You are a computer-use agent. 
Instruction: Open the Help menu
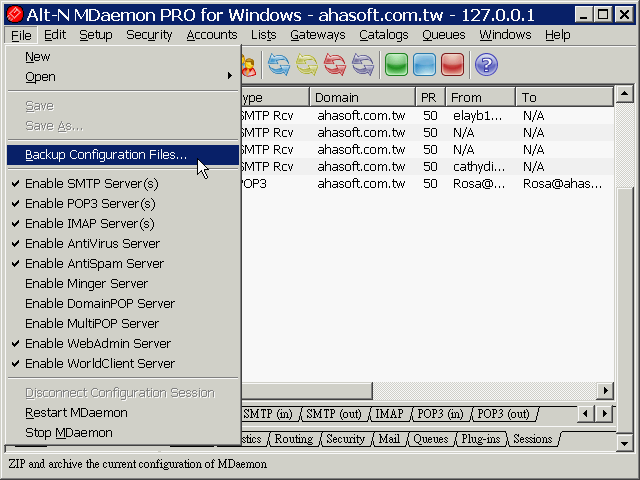tap(558, 35)
